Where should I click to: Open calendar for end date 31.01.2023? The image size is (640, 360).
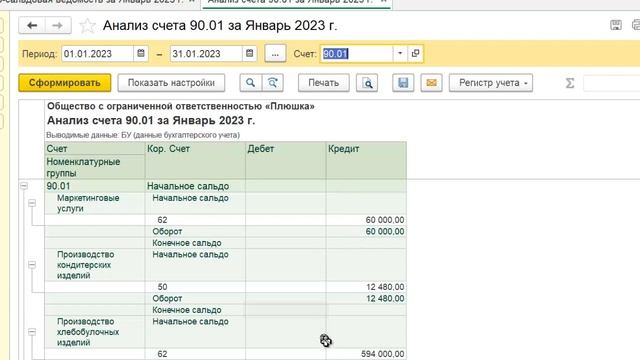(x=249, y=53)
